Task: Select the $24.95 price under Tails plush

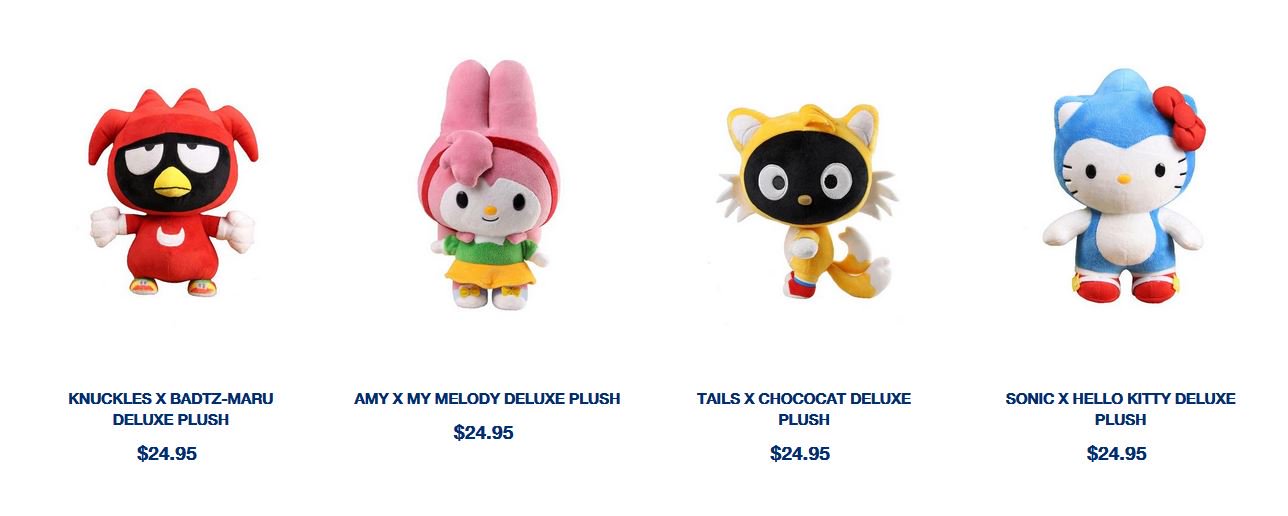Action: pyautogui.click(x=800, y=453)
